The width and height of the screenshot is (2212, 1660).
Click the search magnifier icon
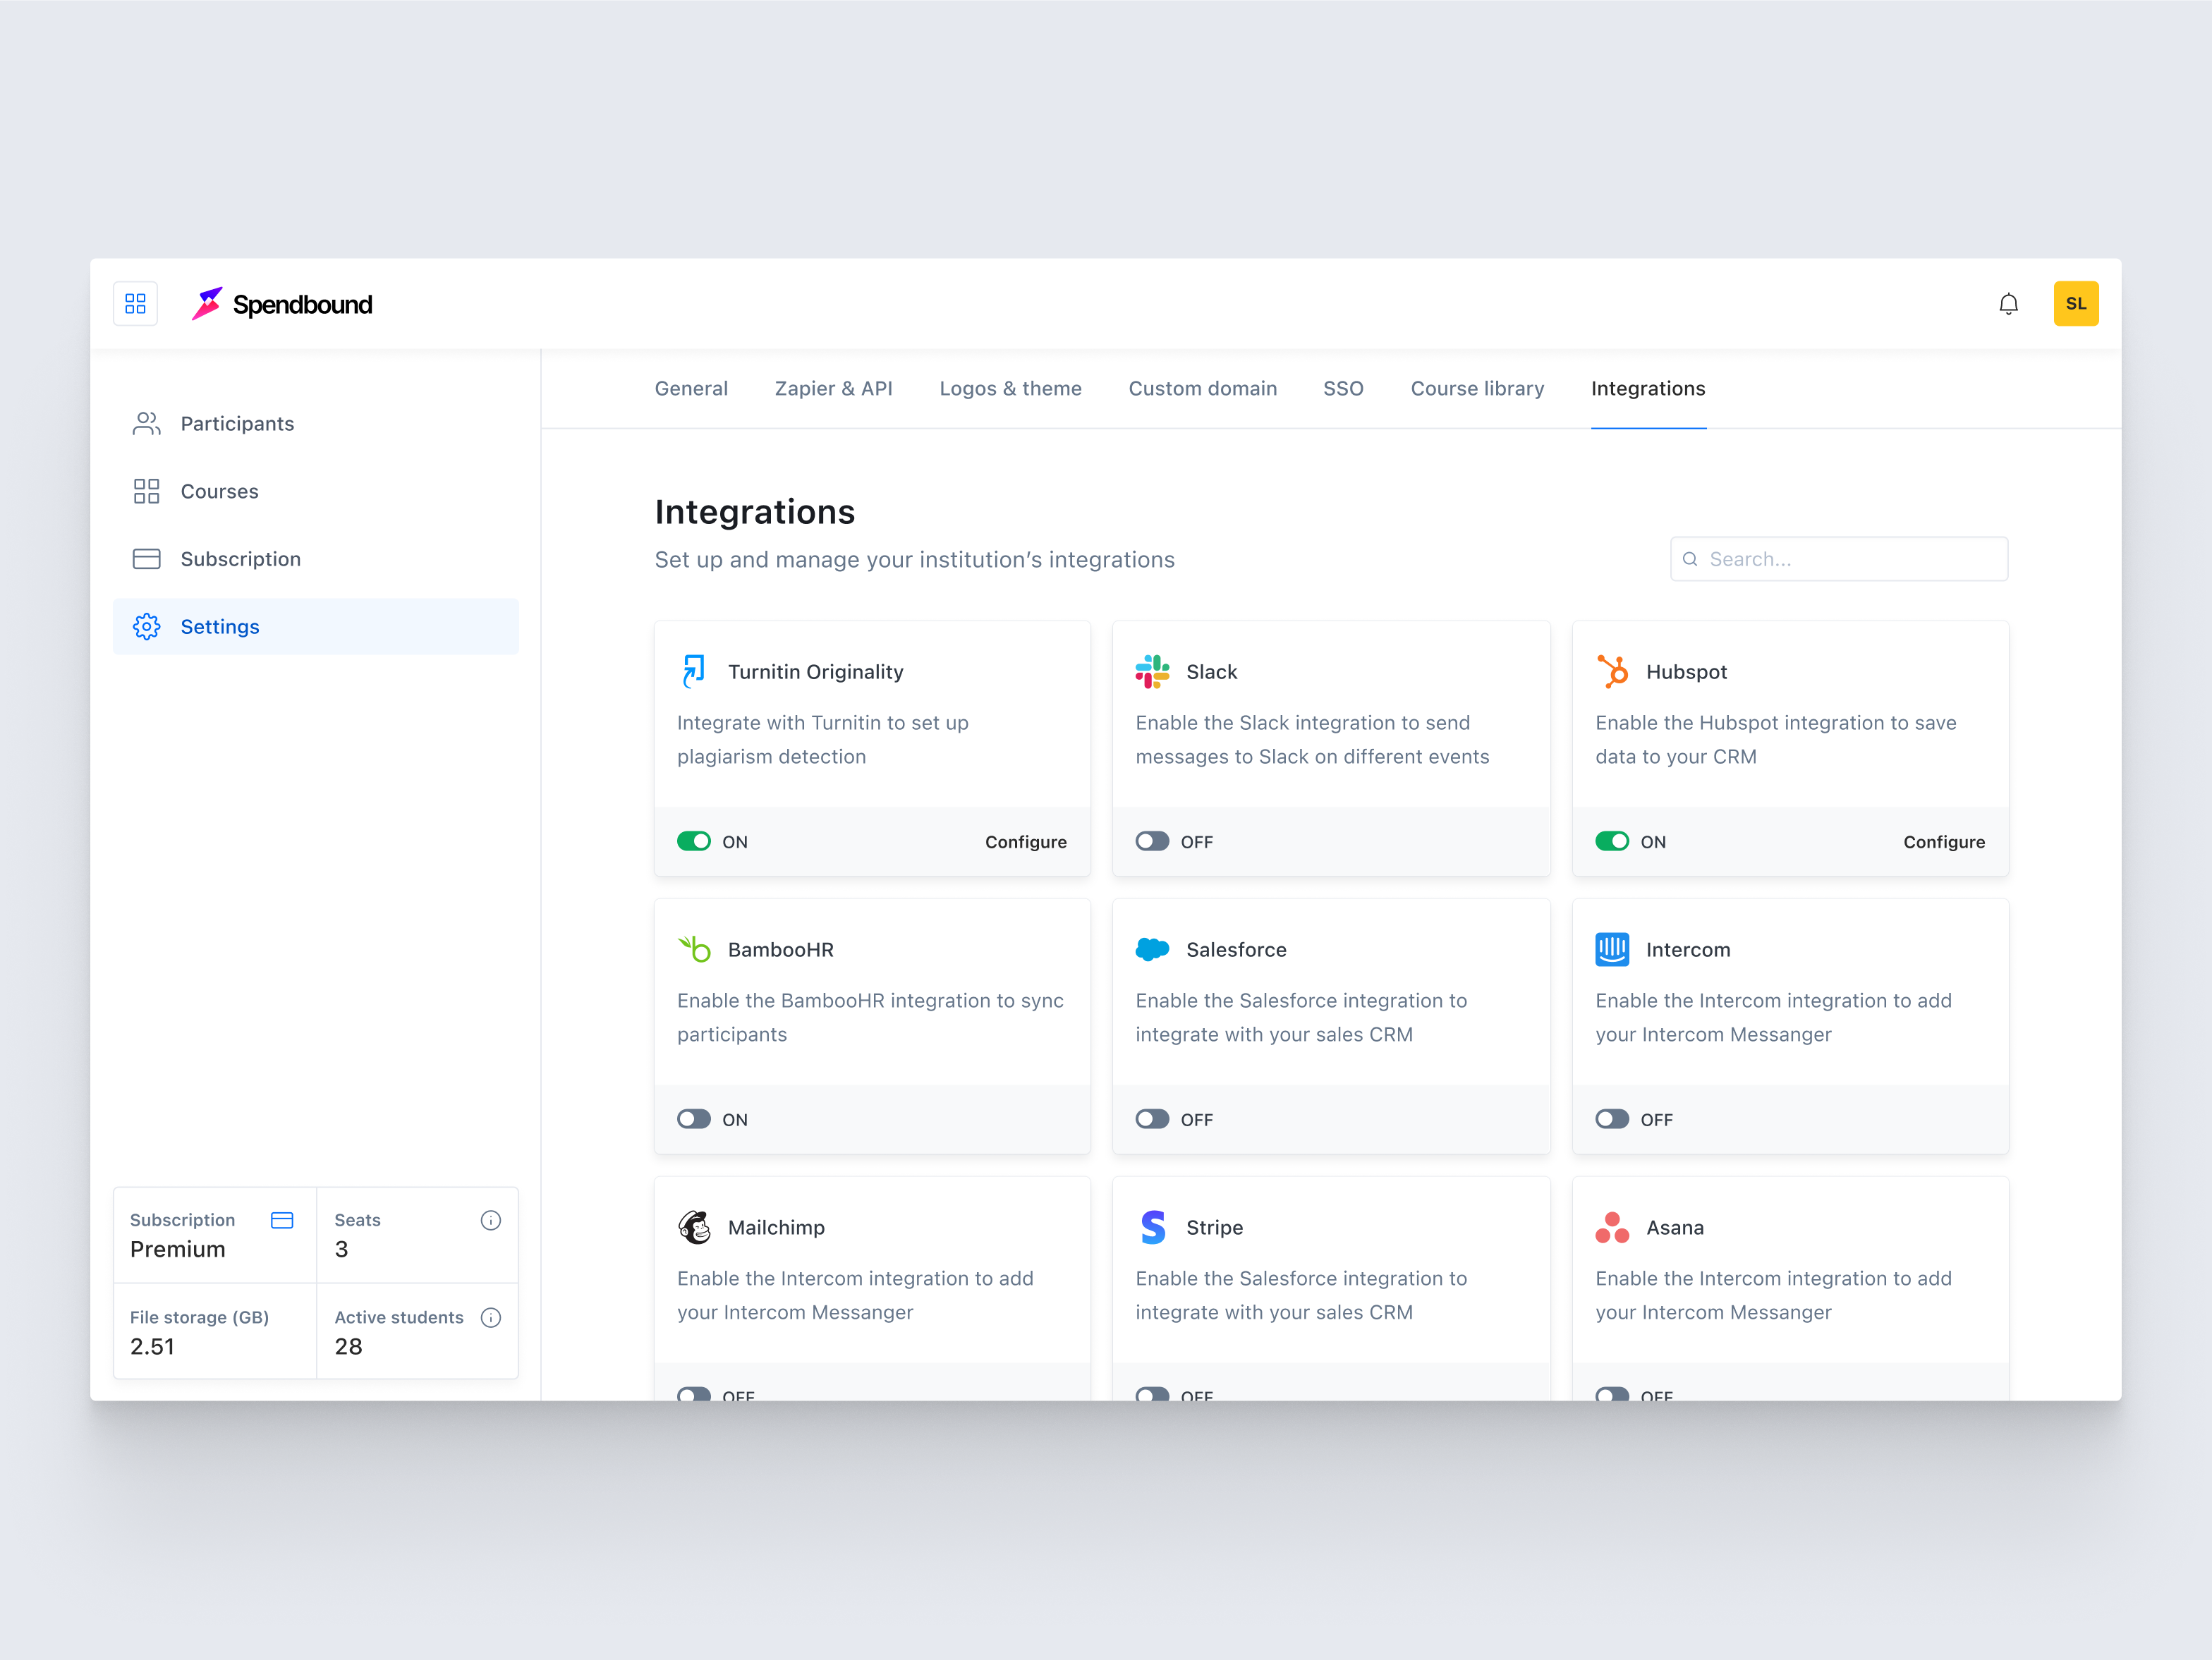[x=1690, y=559]
